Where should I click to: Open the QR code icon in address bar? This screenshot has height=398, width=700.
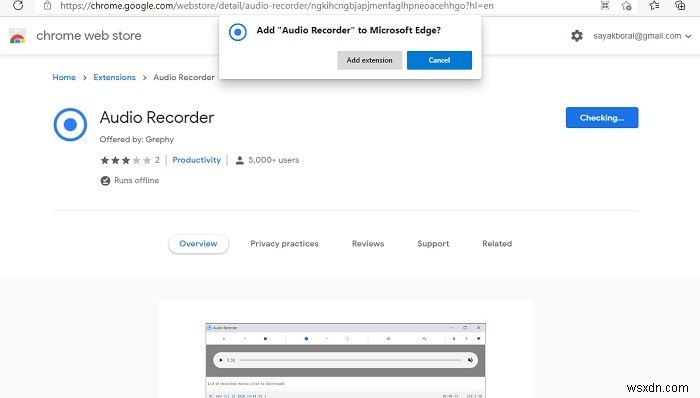605,5
